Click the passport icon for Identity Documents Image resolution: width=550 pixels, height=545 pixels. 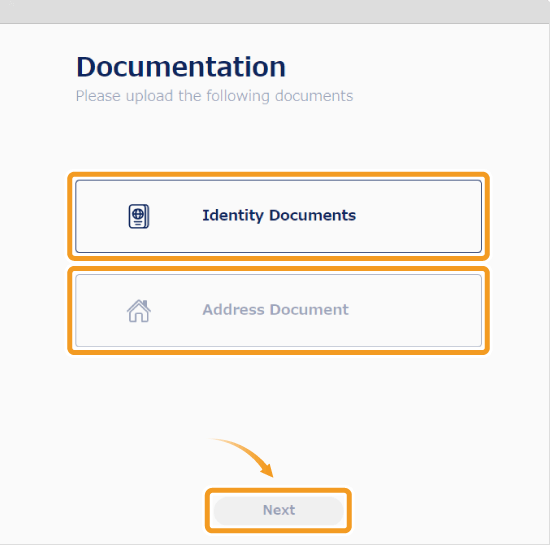pyautogui.click(x=139, y=216)
